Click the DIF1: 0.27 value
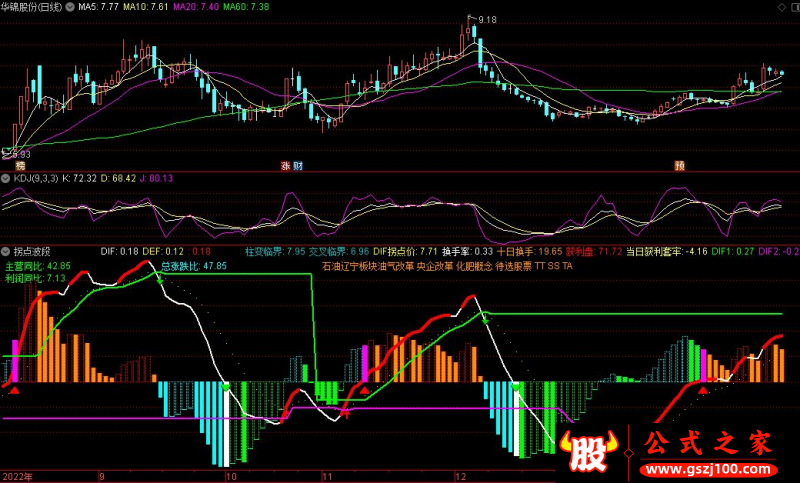Viewport: 800px width, 483px height. point(733,251)
